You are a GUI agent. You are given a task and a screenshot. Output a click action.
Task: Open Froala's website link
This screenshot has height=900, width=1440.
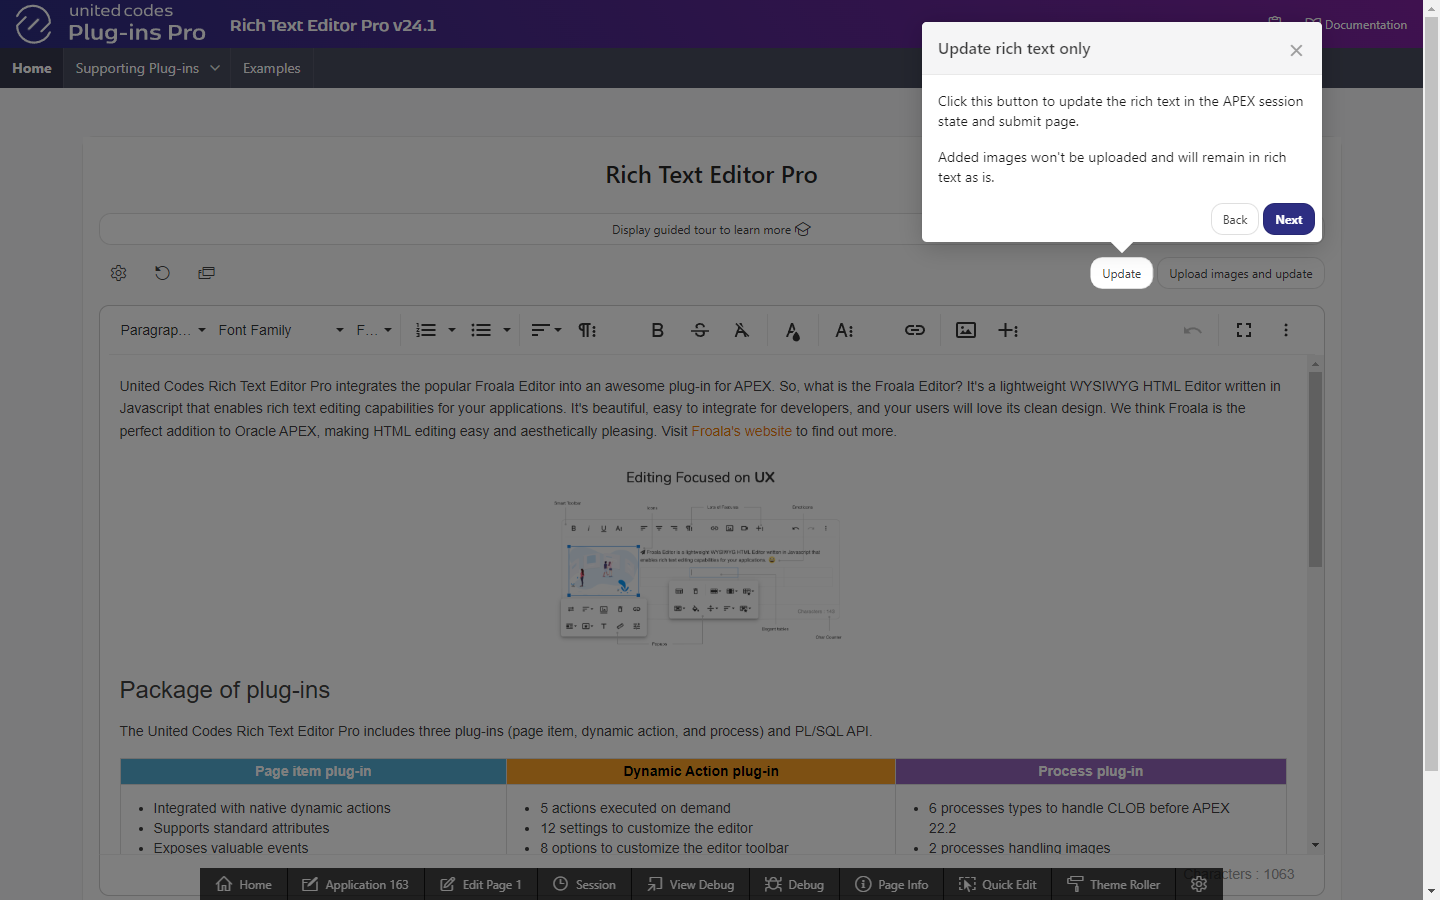tap(741, 431)
